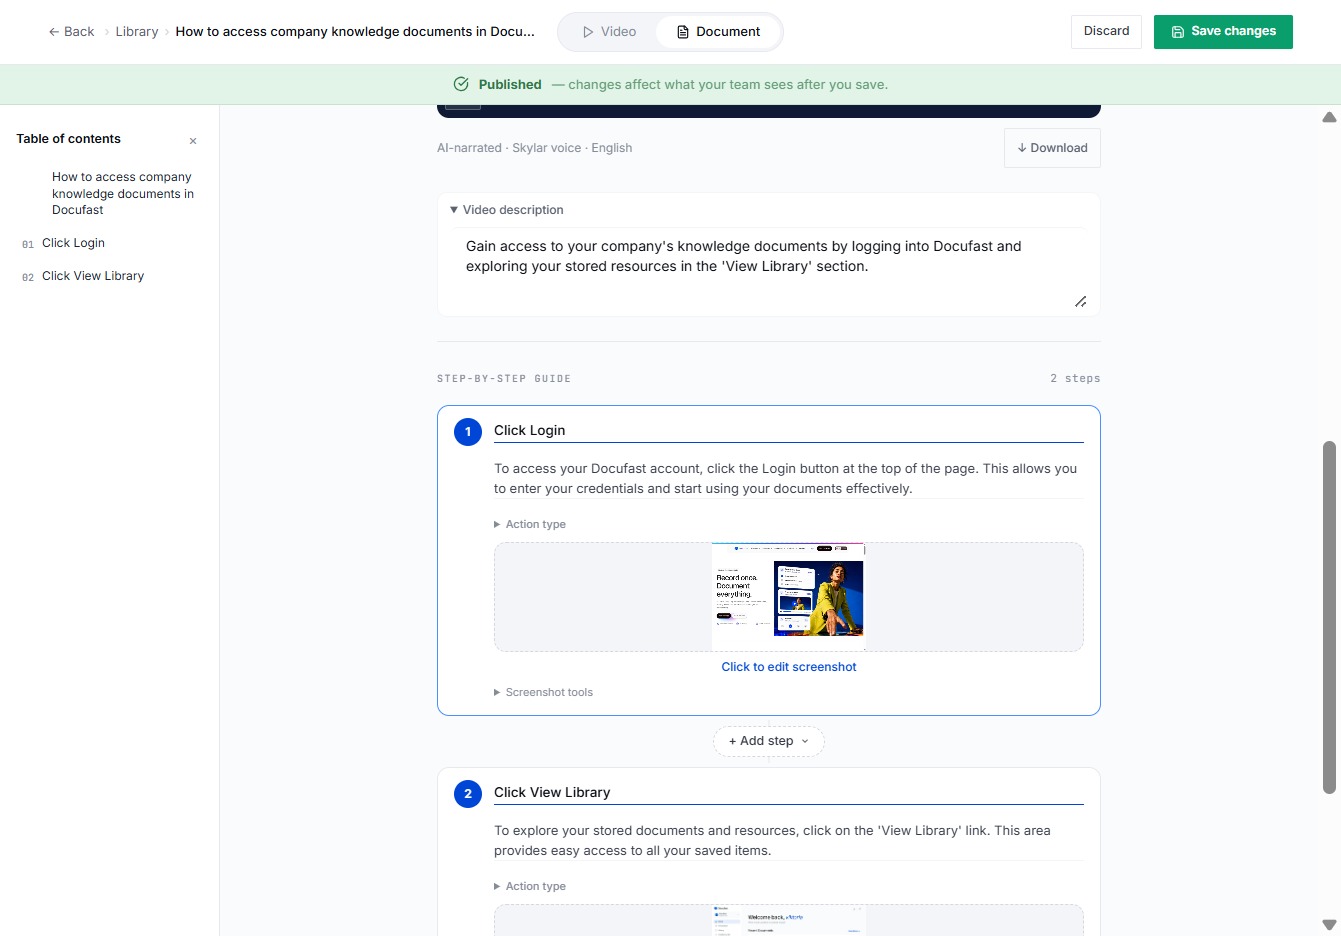Expand Action type under Click View Library
Viewport: 1341px width, 936px height.
tap(530, 886)
